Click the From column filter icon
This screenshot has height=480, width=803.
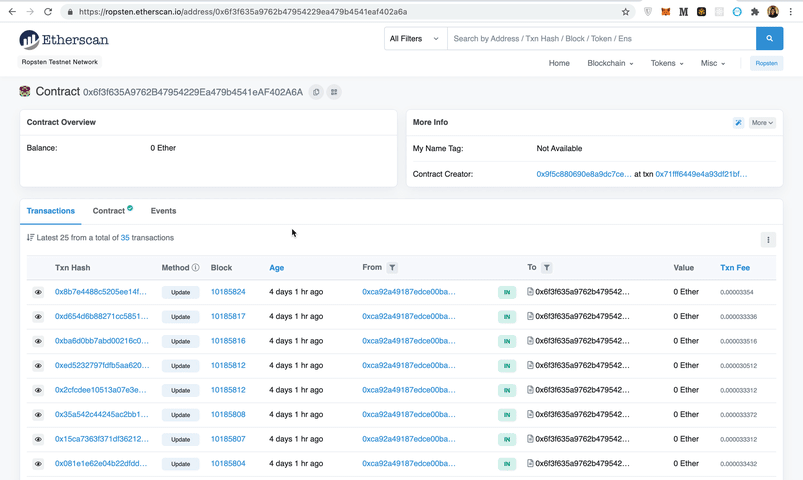(x=392, y=268)
